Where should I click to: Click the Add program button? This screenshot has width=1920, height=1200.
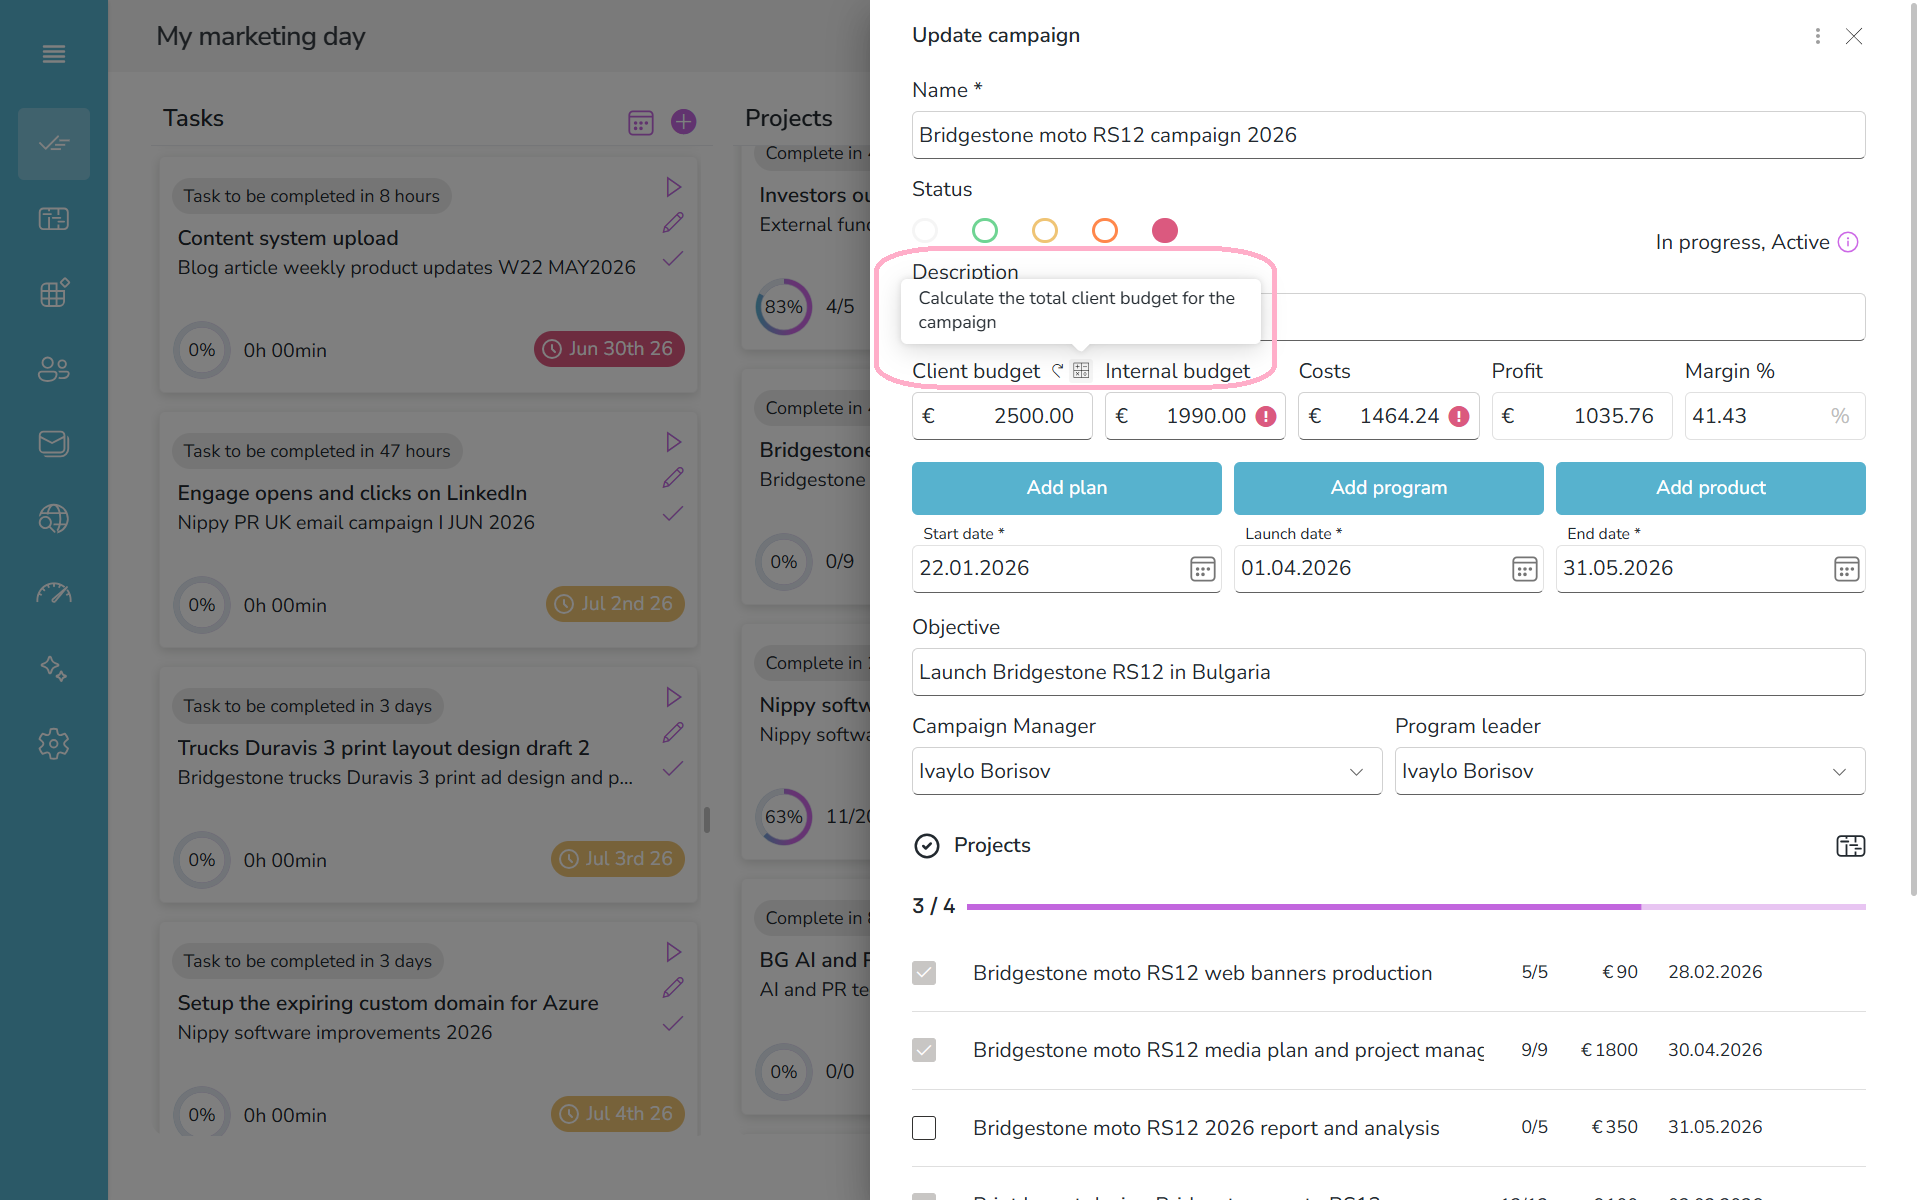point(1389,488)
